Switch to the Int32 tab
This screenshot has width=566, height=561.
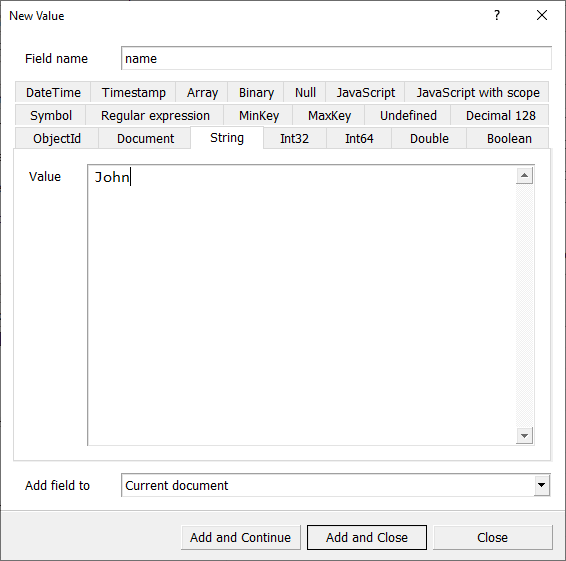[x=294, y=138]
